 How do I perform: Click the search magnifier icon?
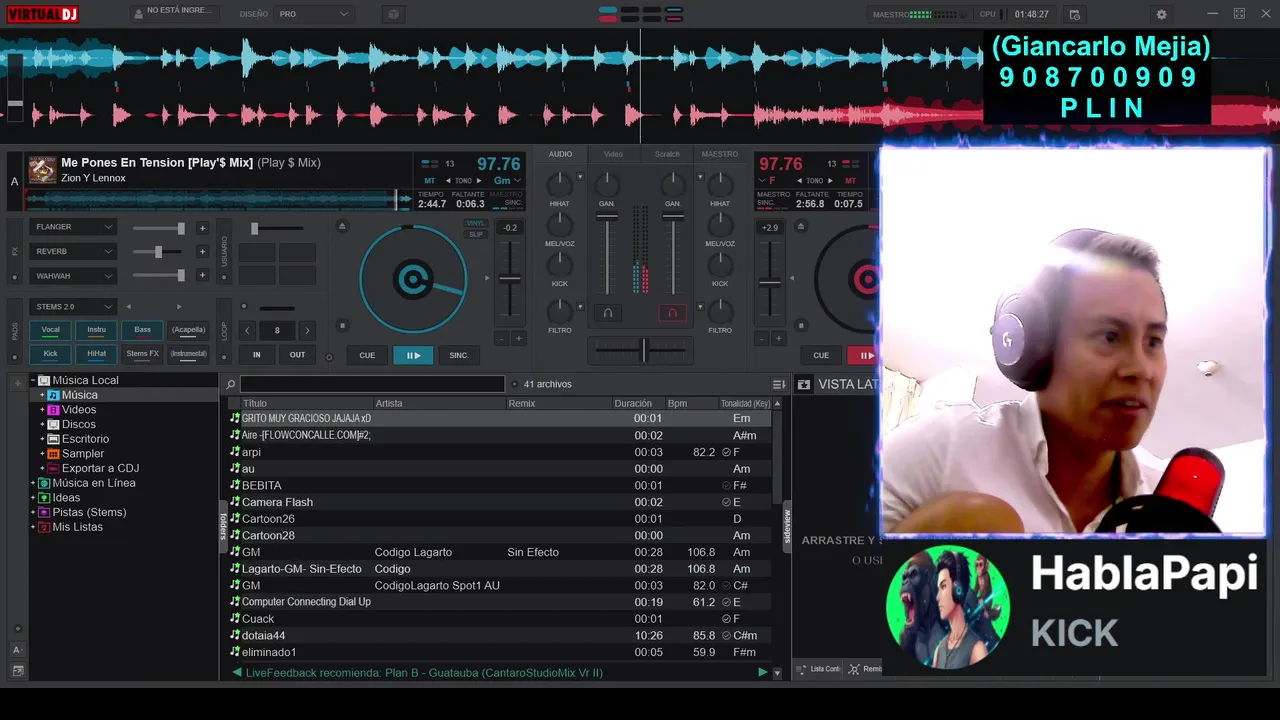coord(231,384)
